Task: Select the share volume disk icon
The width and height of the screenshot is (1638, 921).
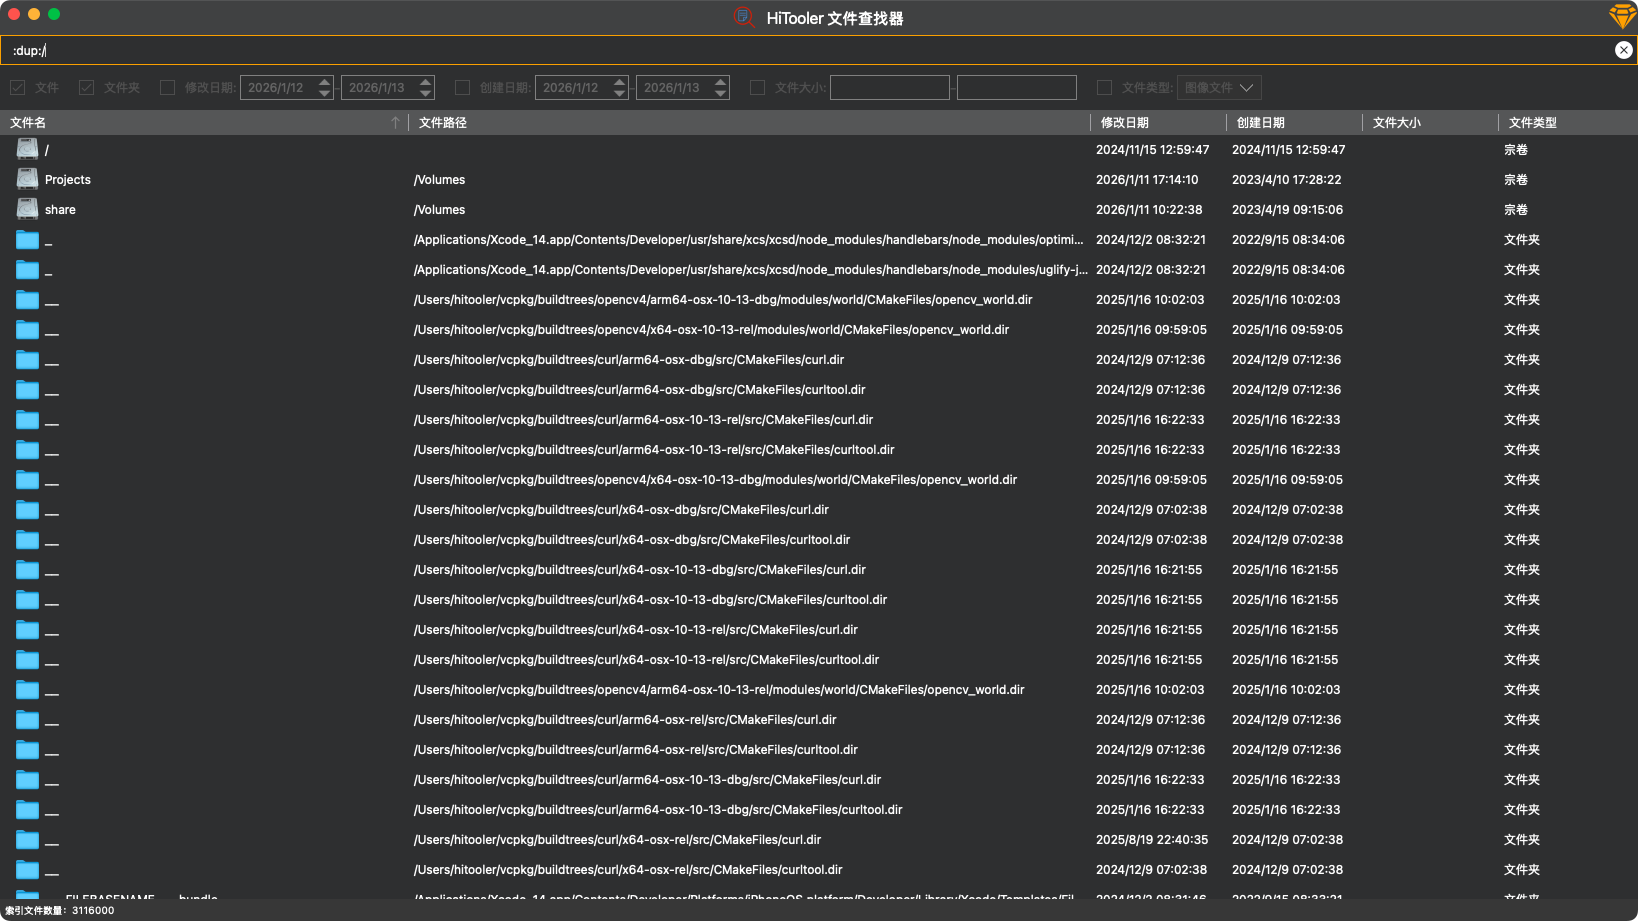Action: [27, 209]
